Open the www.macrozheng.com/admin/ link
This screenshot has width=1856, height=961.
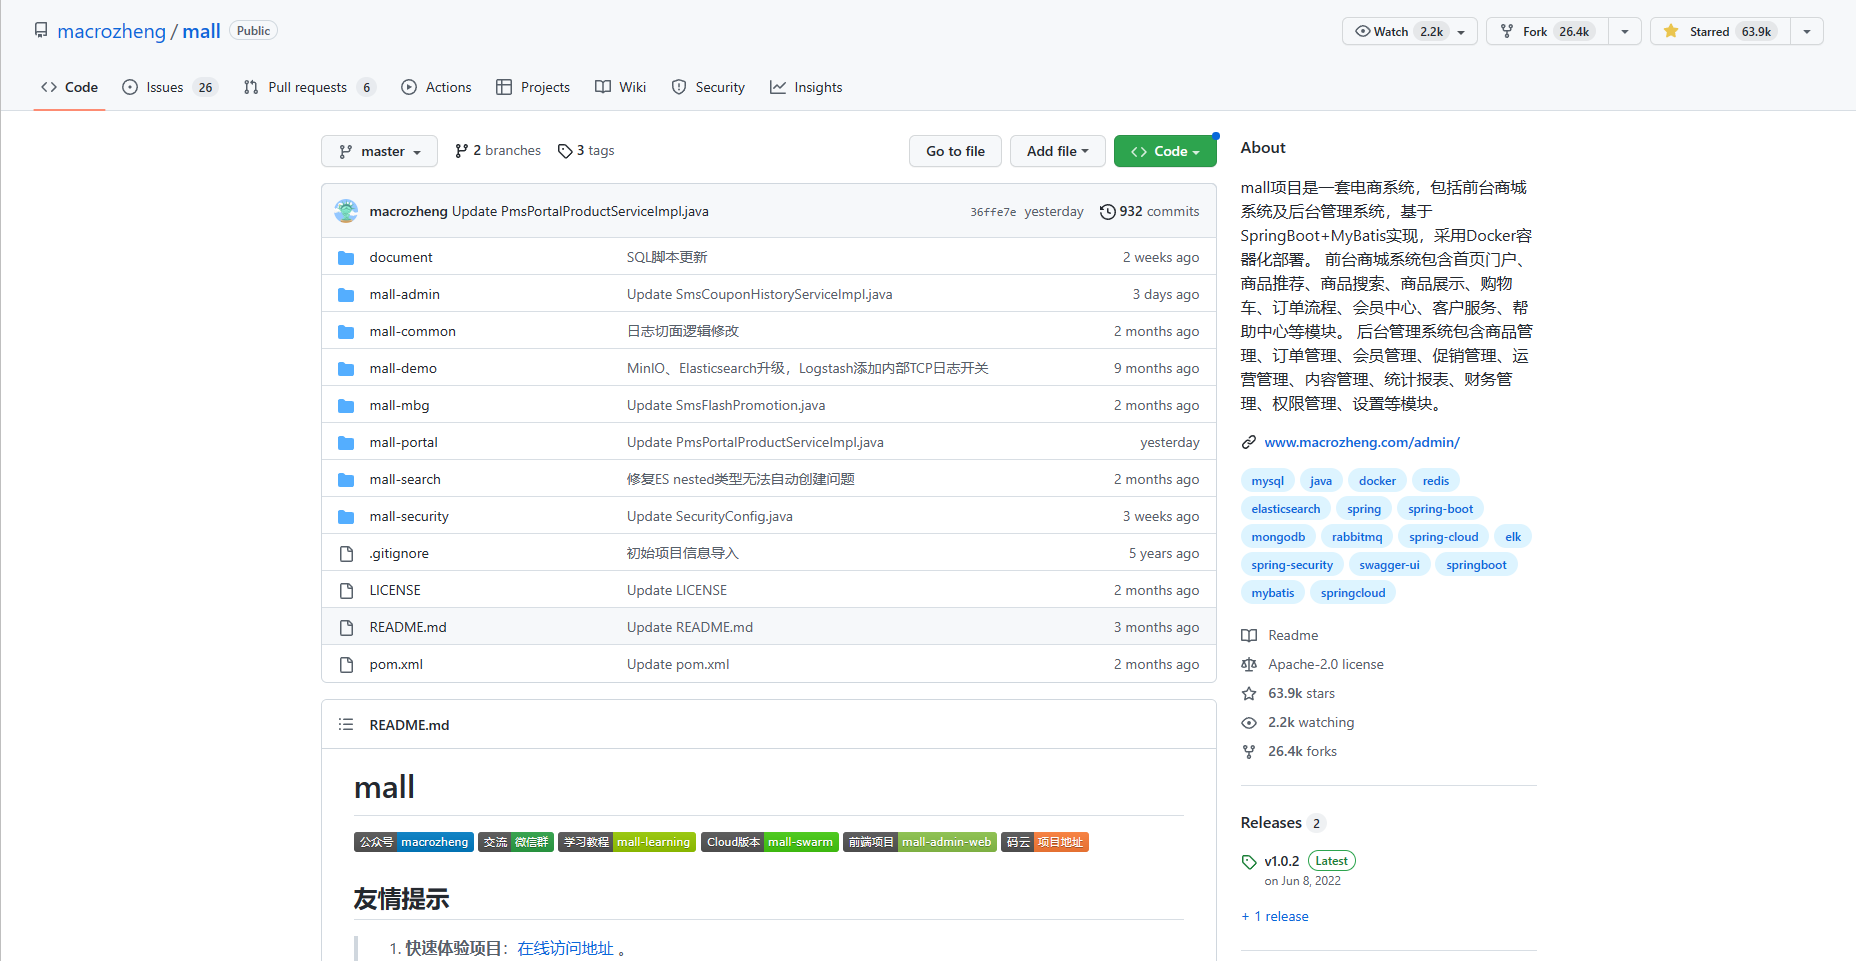[x=1362, y=442]
